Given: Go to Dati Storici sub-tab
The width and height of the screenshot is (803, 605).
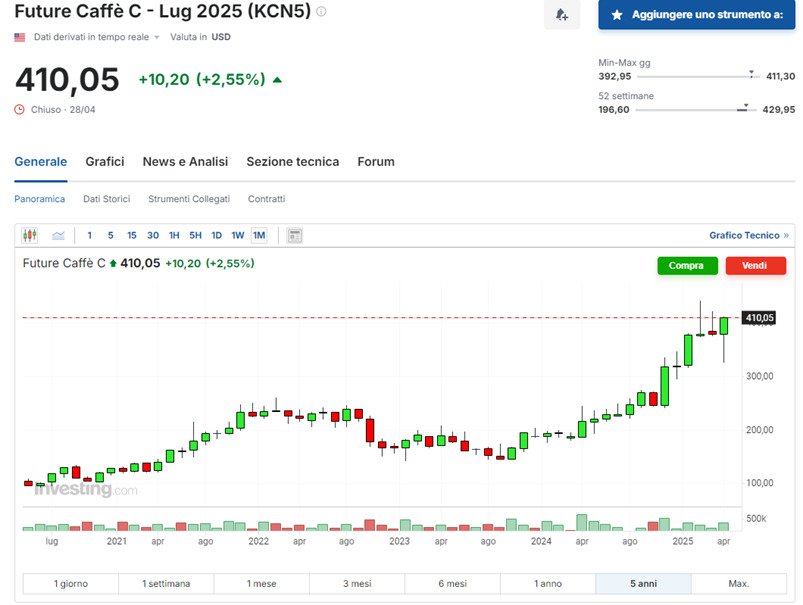Looking at the screenshot, I should 107,199.
